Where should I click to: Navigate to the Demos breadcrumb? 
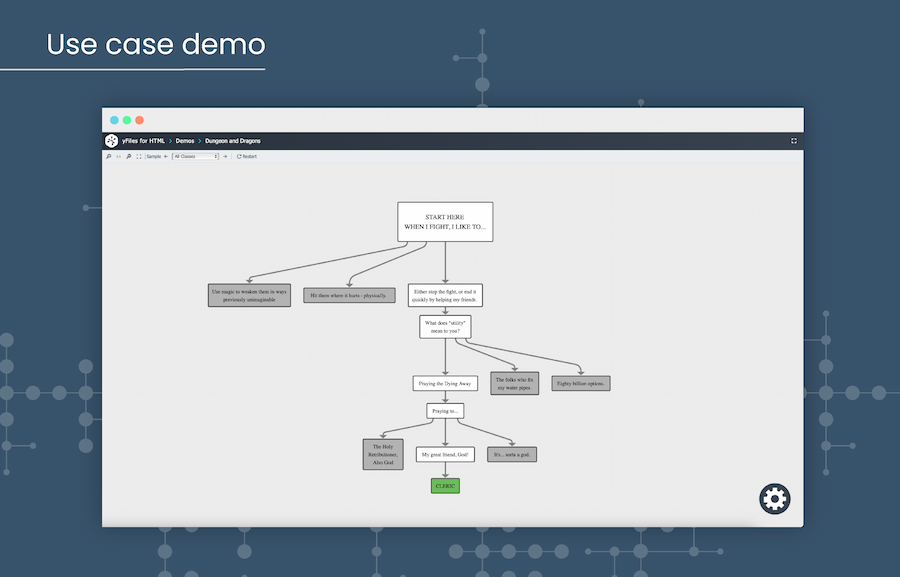tap(185, 141)
